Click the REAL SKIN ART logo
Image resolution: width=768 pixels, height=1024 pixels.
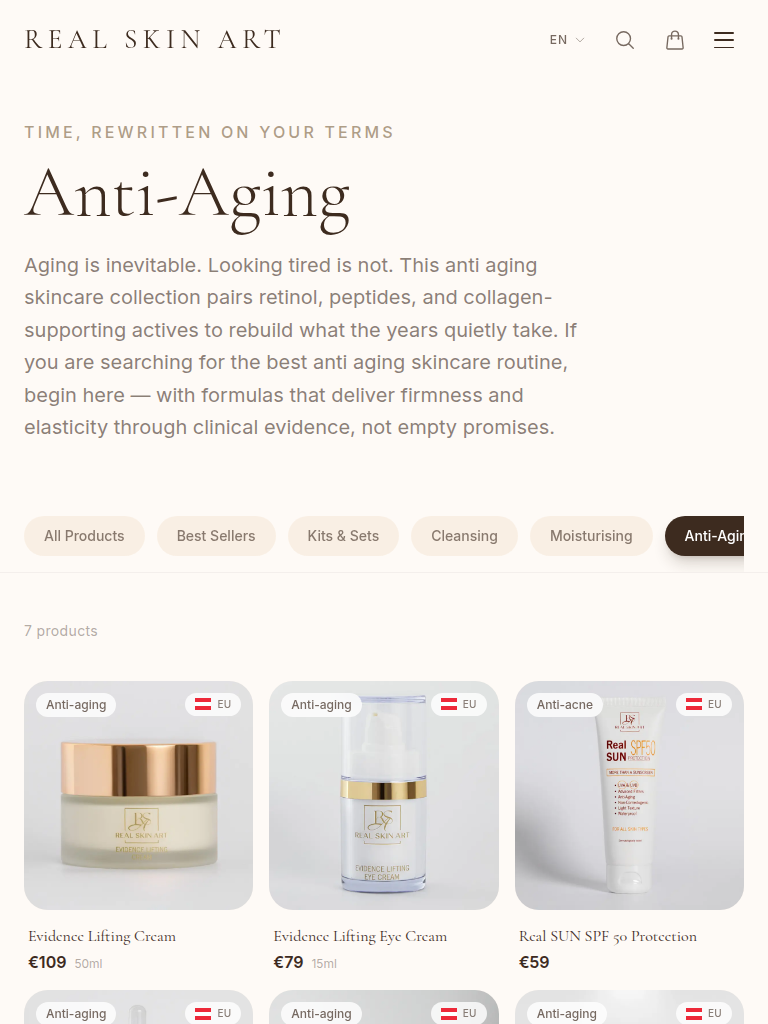(x=153, y=40)
